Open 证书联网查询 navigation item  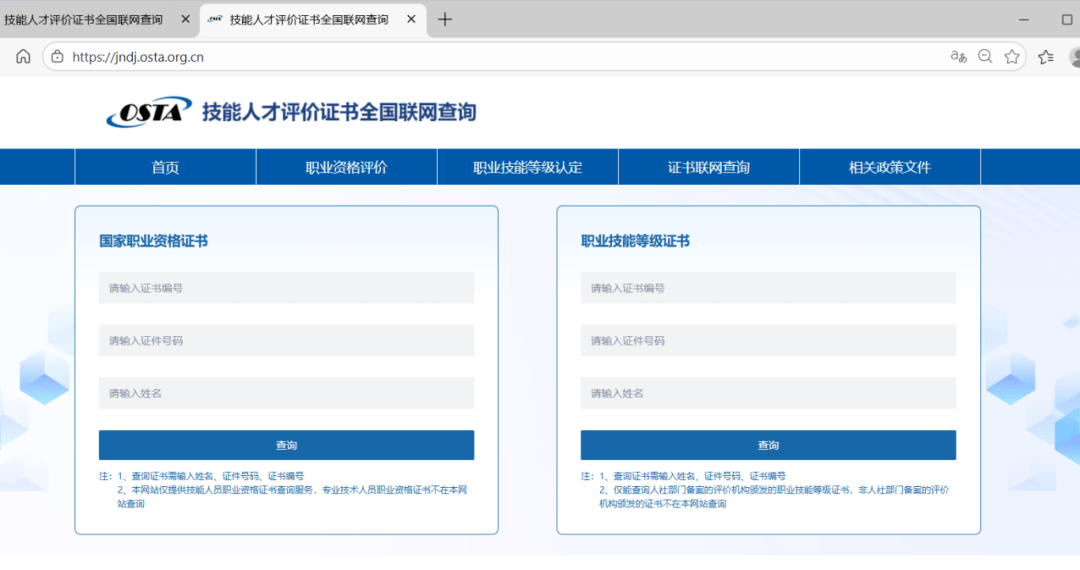pyautogui.click(x=708, y=167)
